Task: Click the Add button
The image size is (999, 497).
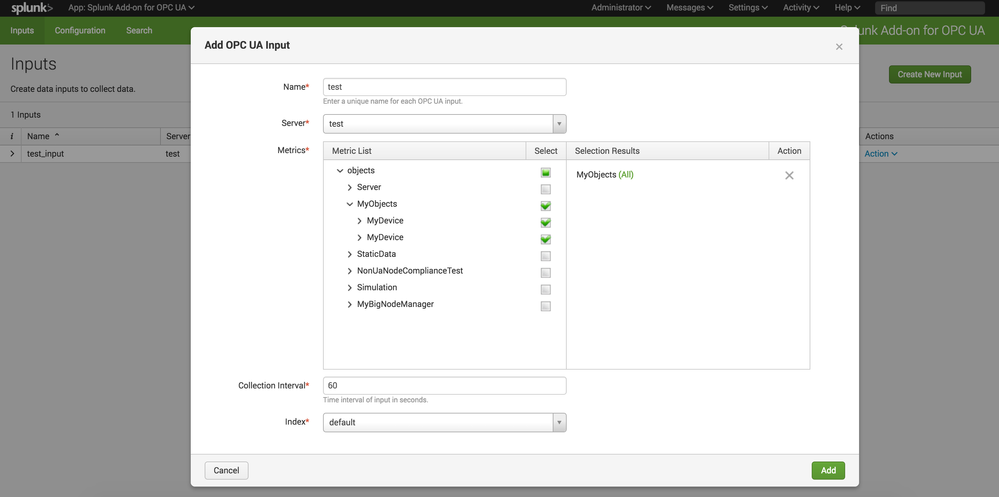Action: (828, 470)
